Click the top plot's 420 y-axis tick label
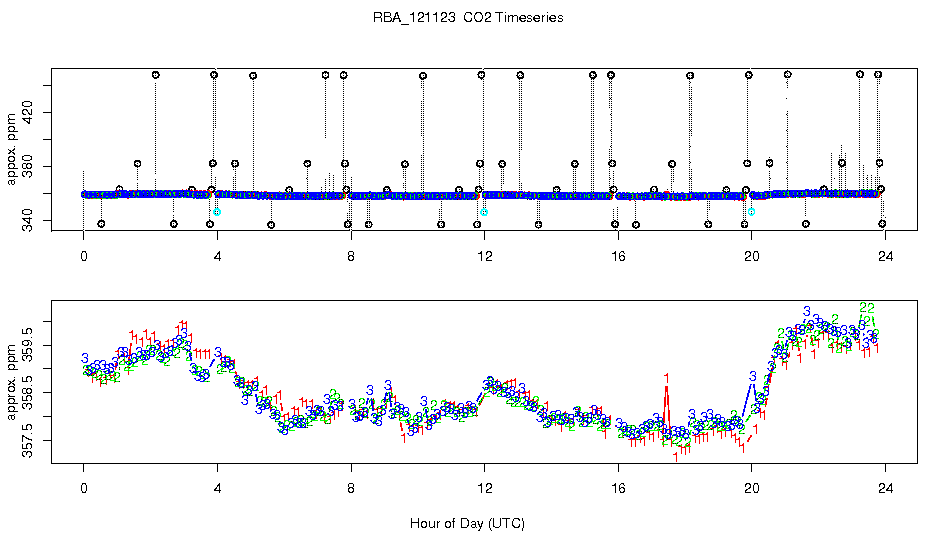The width and height of the screenshot is (936, 540). 27,112
